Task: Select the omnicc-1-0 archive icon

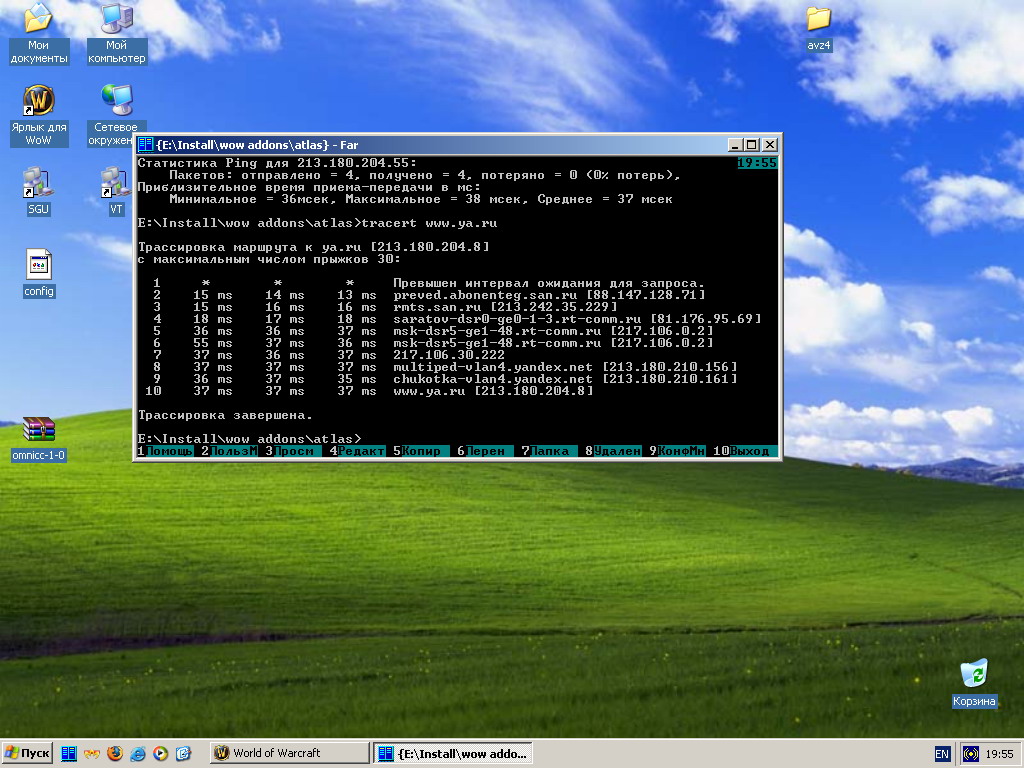Action: coord(39,439)
